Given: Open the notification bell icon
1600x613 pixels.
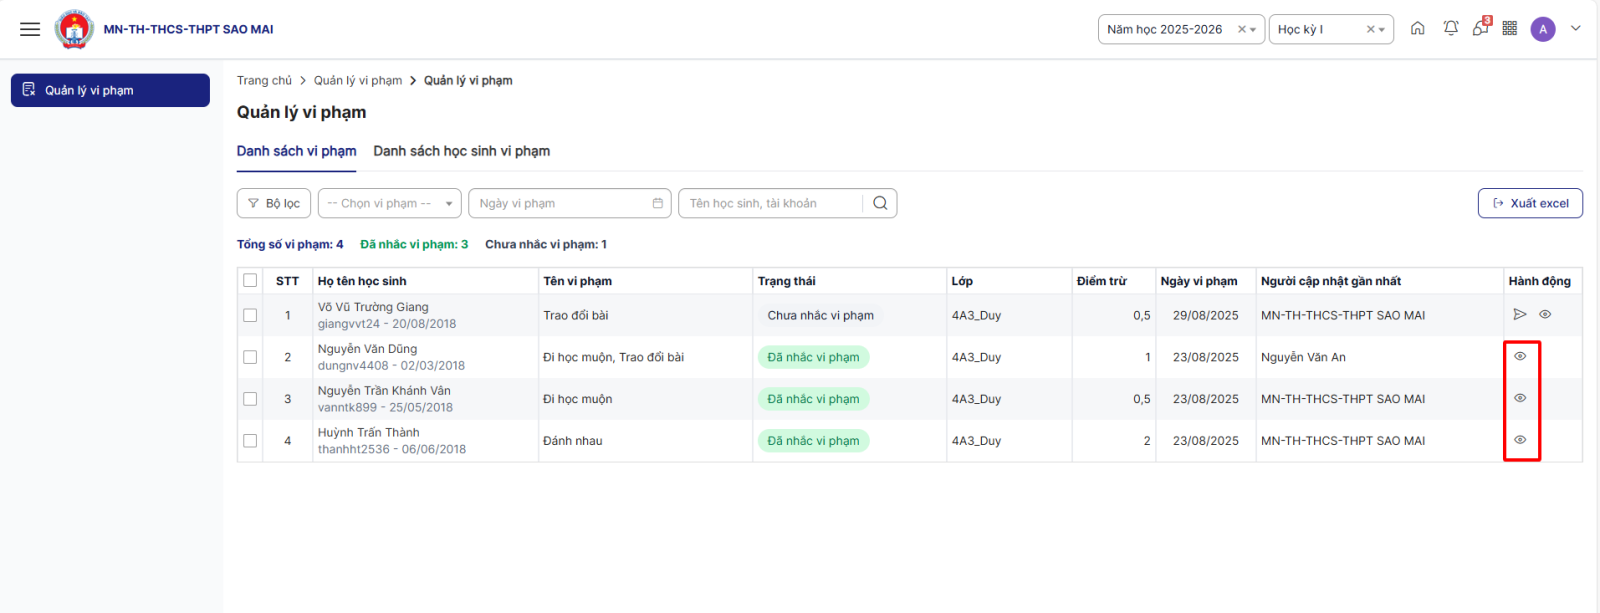Looking at the screenshot, I should (x=1450, y=29).
